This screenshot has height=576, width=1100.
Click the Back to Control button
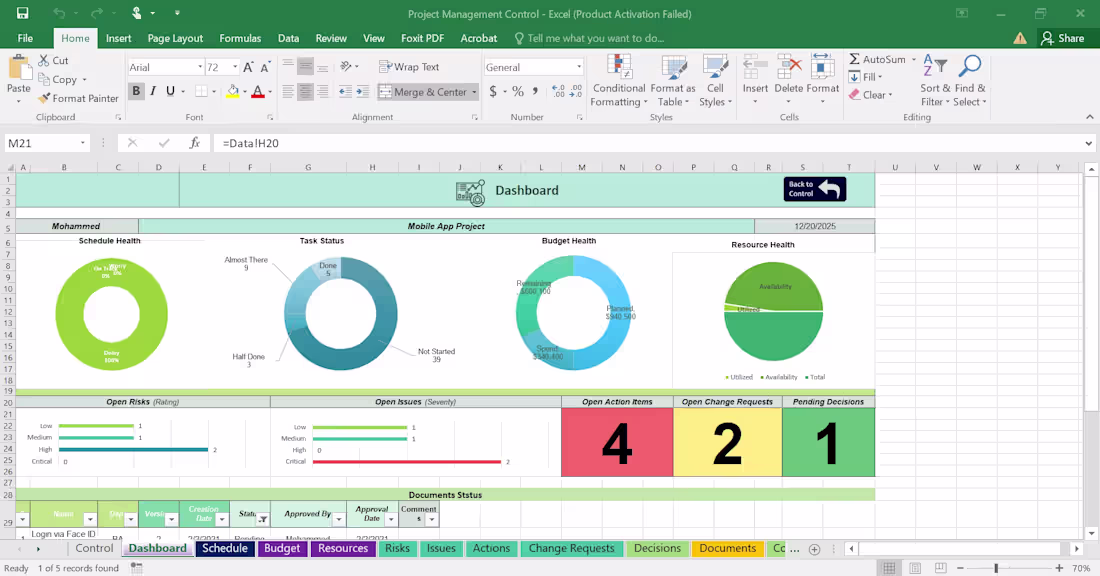813,189
